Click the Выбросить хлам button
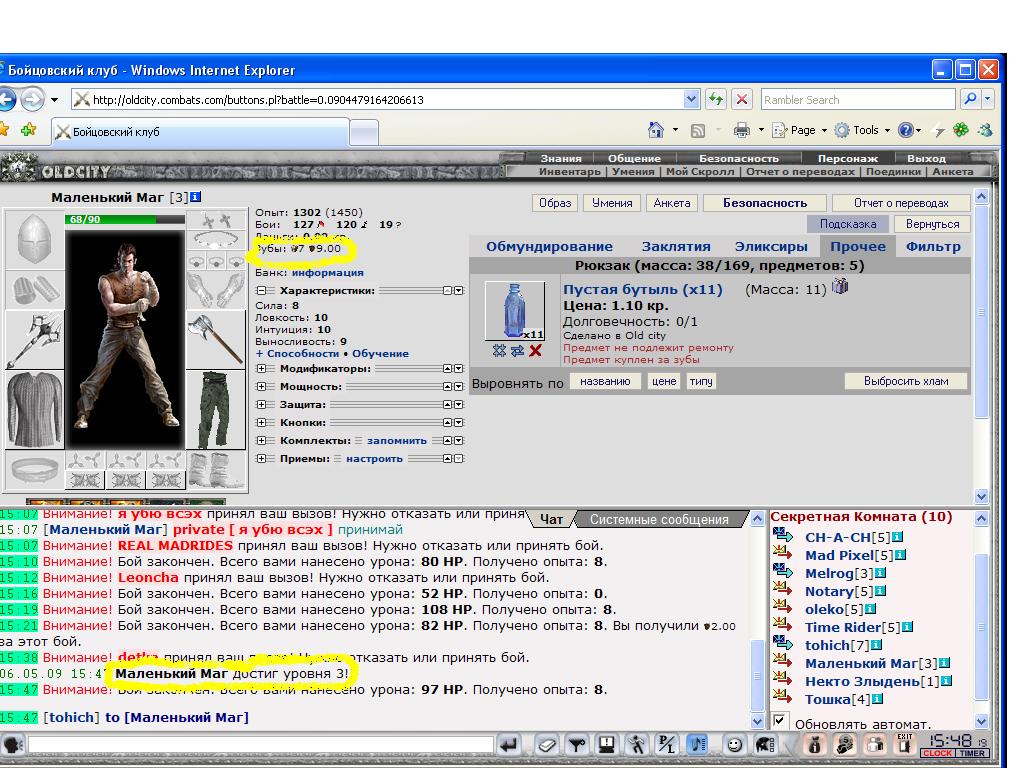 tap(905, 381)
